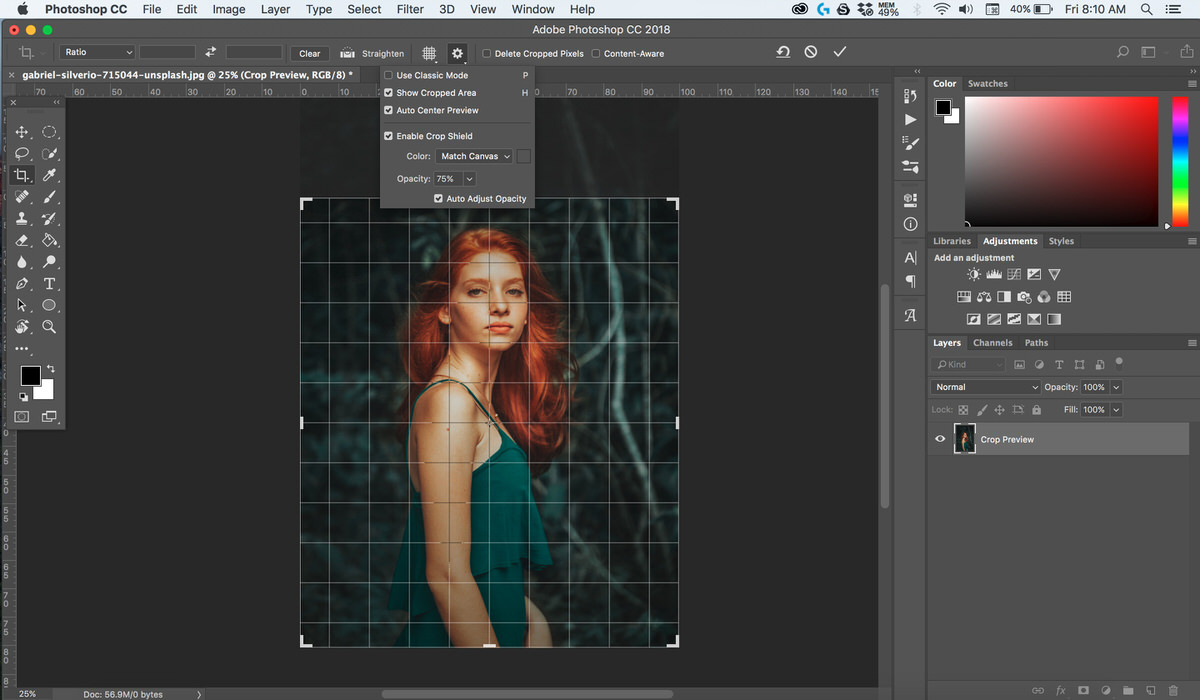Select the Elliptical Marquee tool
The height and width of the screenshot is (700, 1200).
coord(49,132)
